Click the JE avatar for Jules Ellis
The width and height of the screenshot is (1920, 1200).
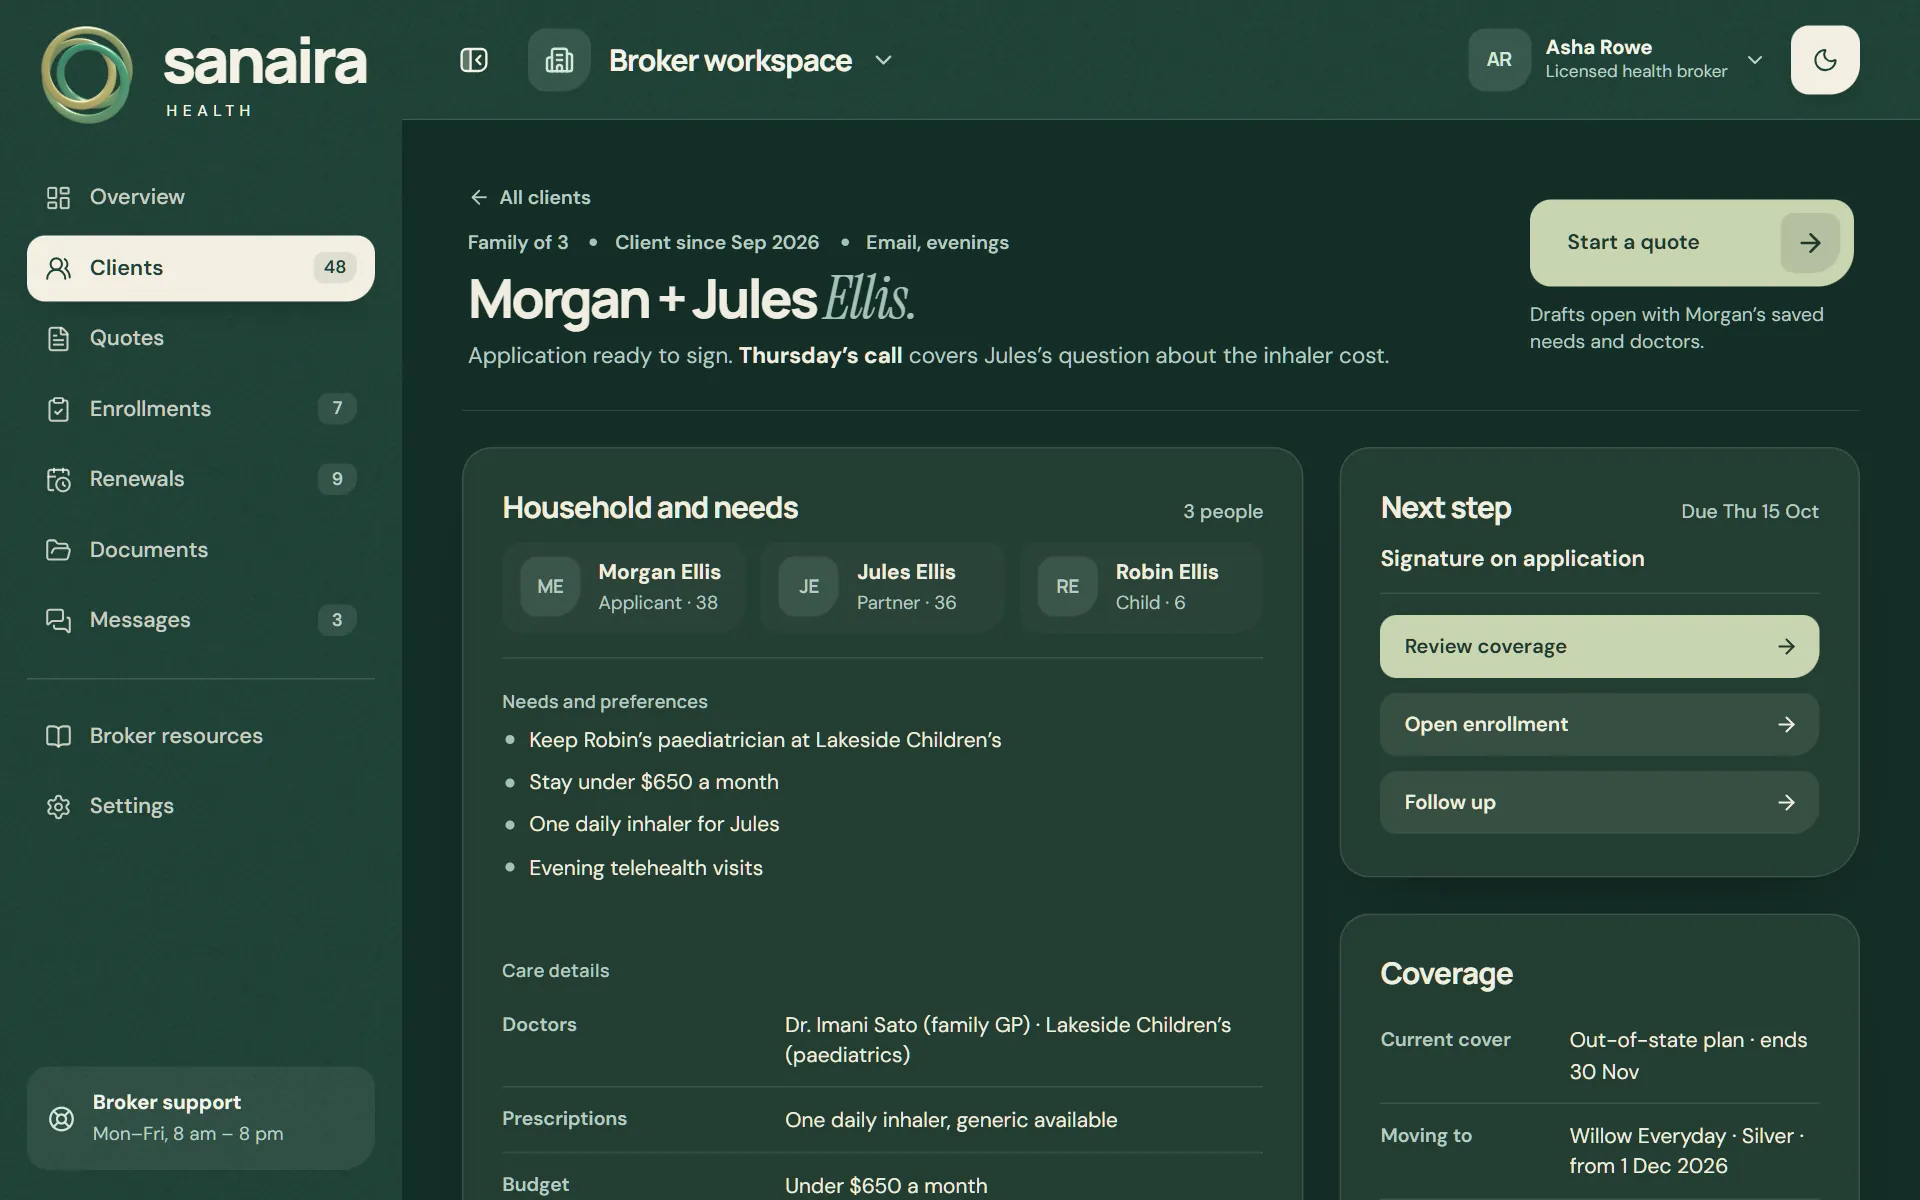pyautogui.click(x=809, y=587)
